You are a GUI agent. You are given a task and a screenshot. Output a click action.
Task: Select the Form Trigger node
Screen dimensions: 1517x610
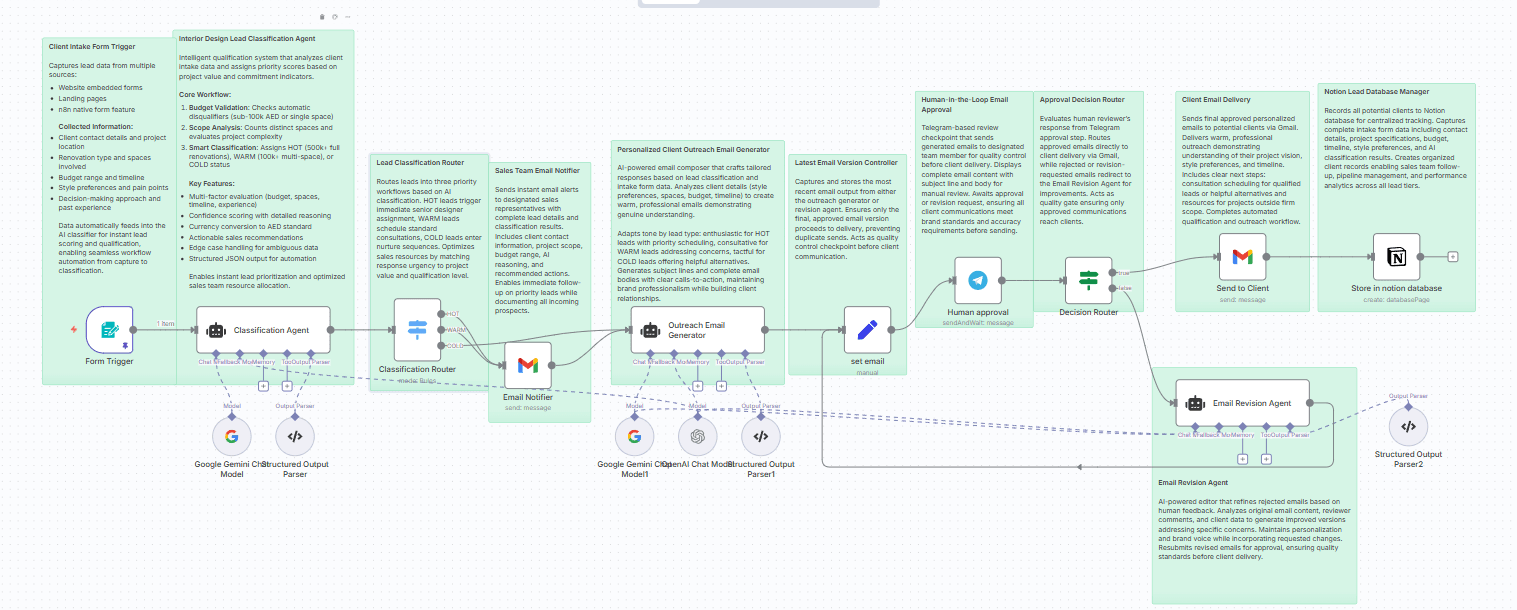pos(109,330)
